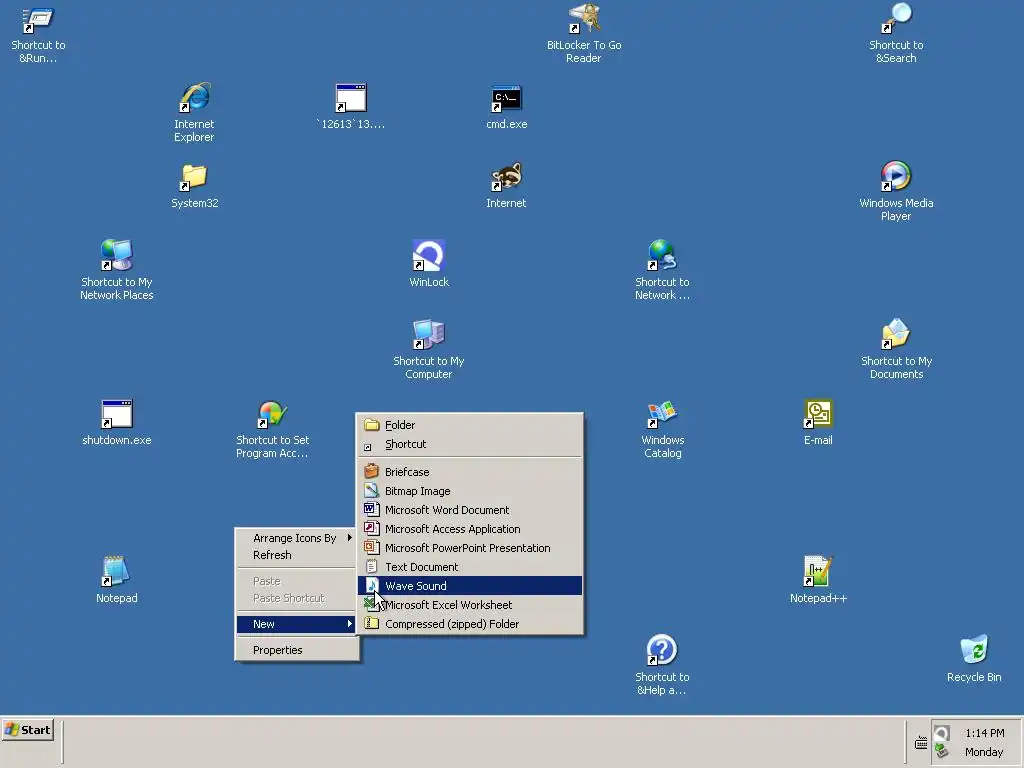This screenshot has width=1024, height=768.
Task: Select Shortcut to Set Program Access icon
Action: 272,428
